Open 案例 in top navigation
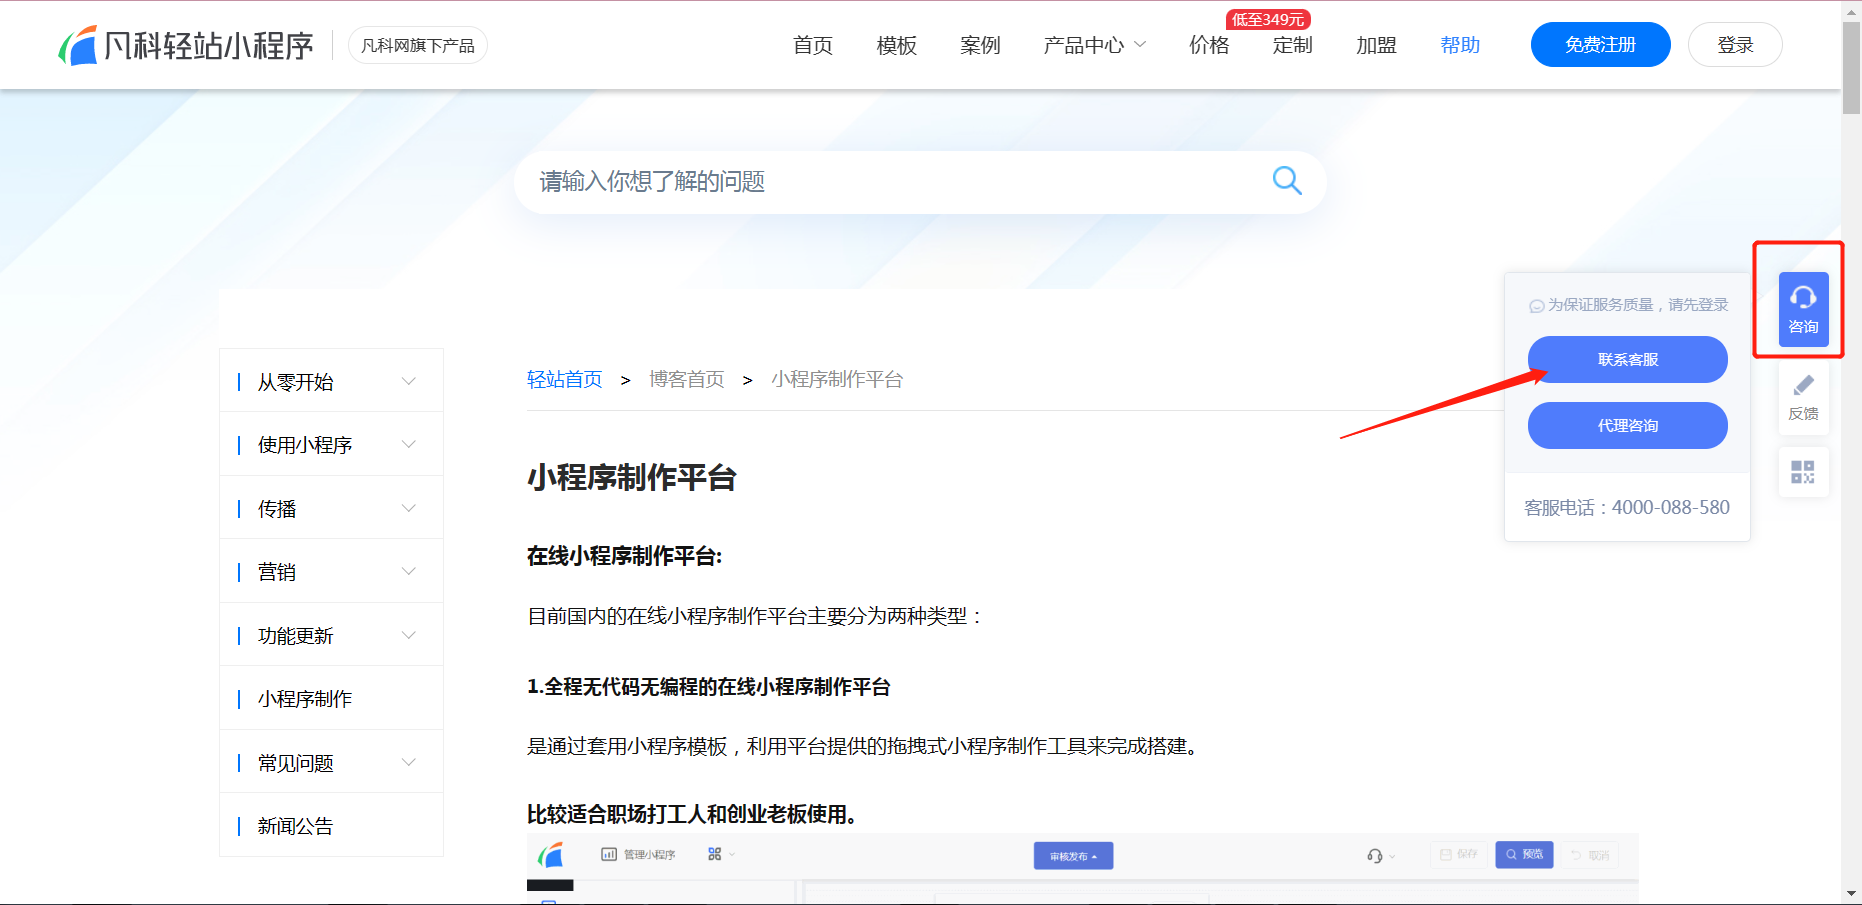Image resolution: width=1862 pixels, height=905 pixels. (980, 45)
